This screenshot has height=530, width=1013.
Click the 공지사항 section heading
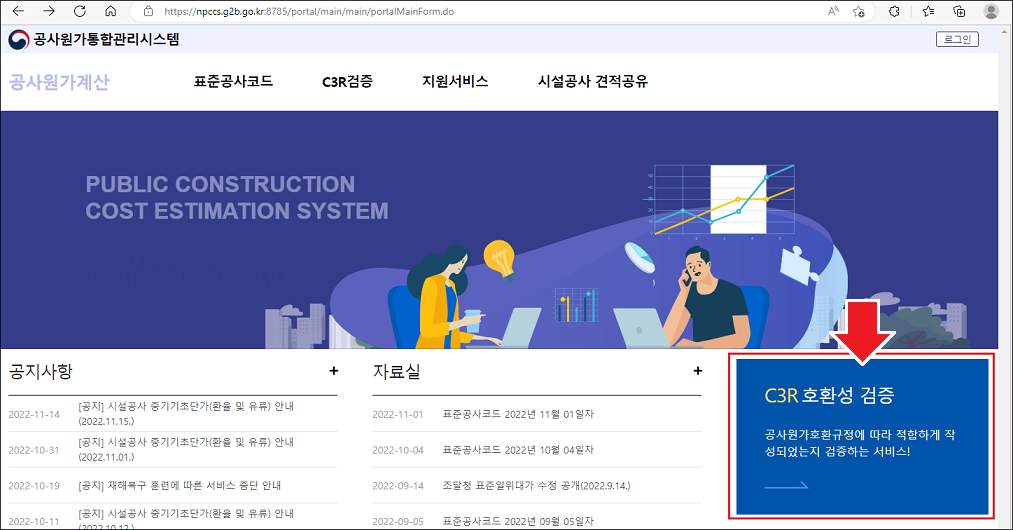click(41, 372)
